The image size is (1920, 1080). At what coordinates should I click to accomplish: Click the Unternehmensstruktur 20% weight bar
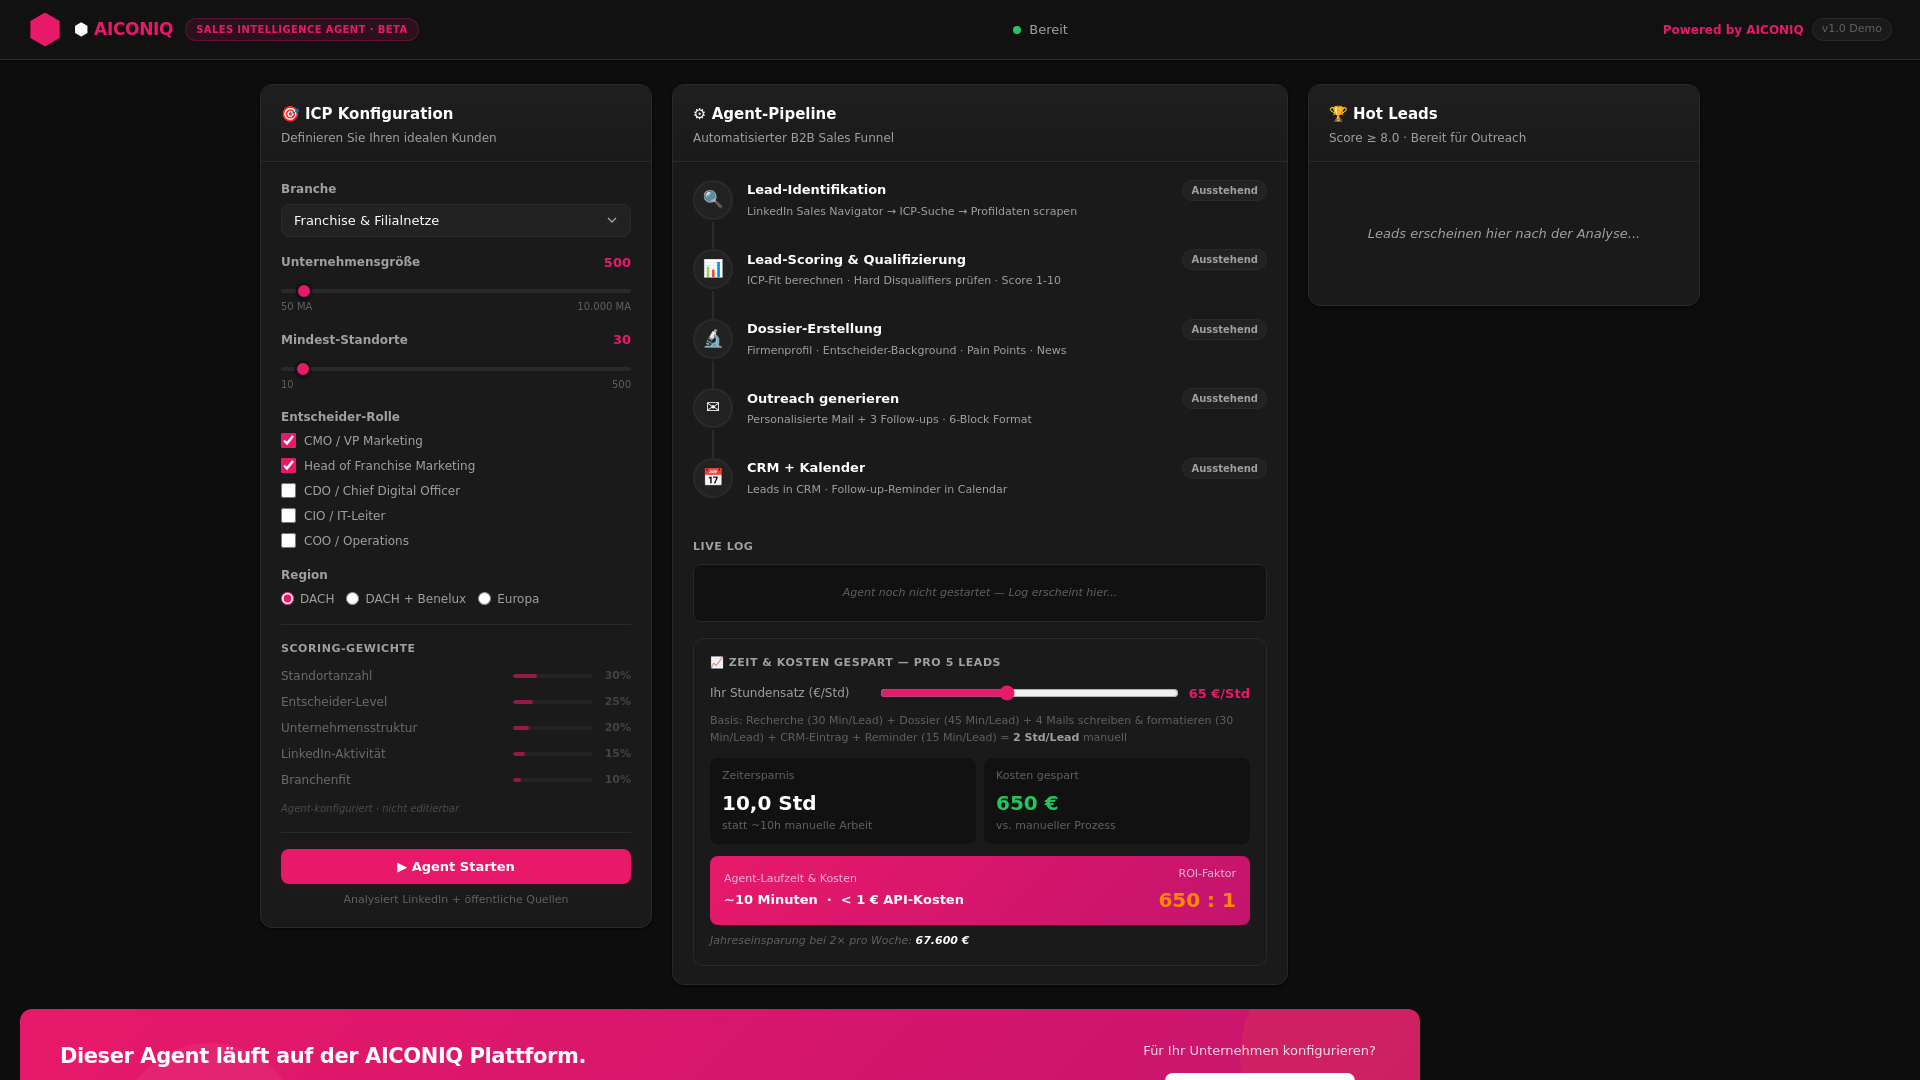(x=553, y=728)
